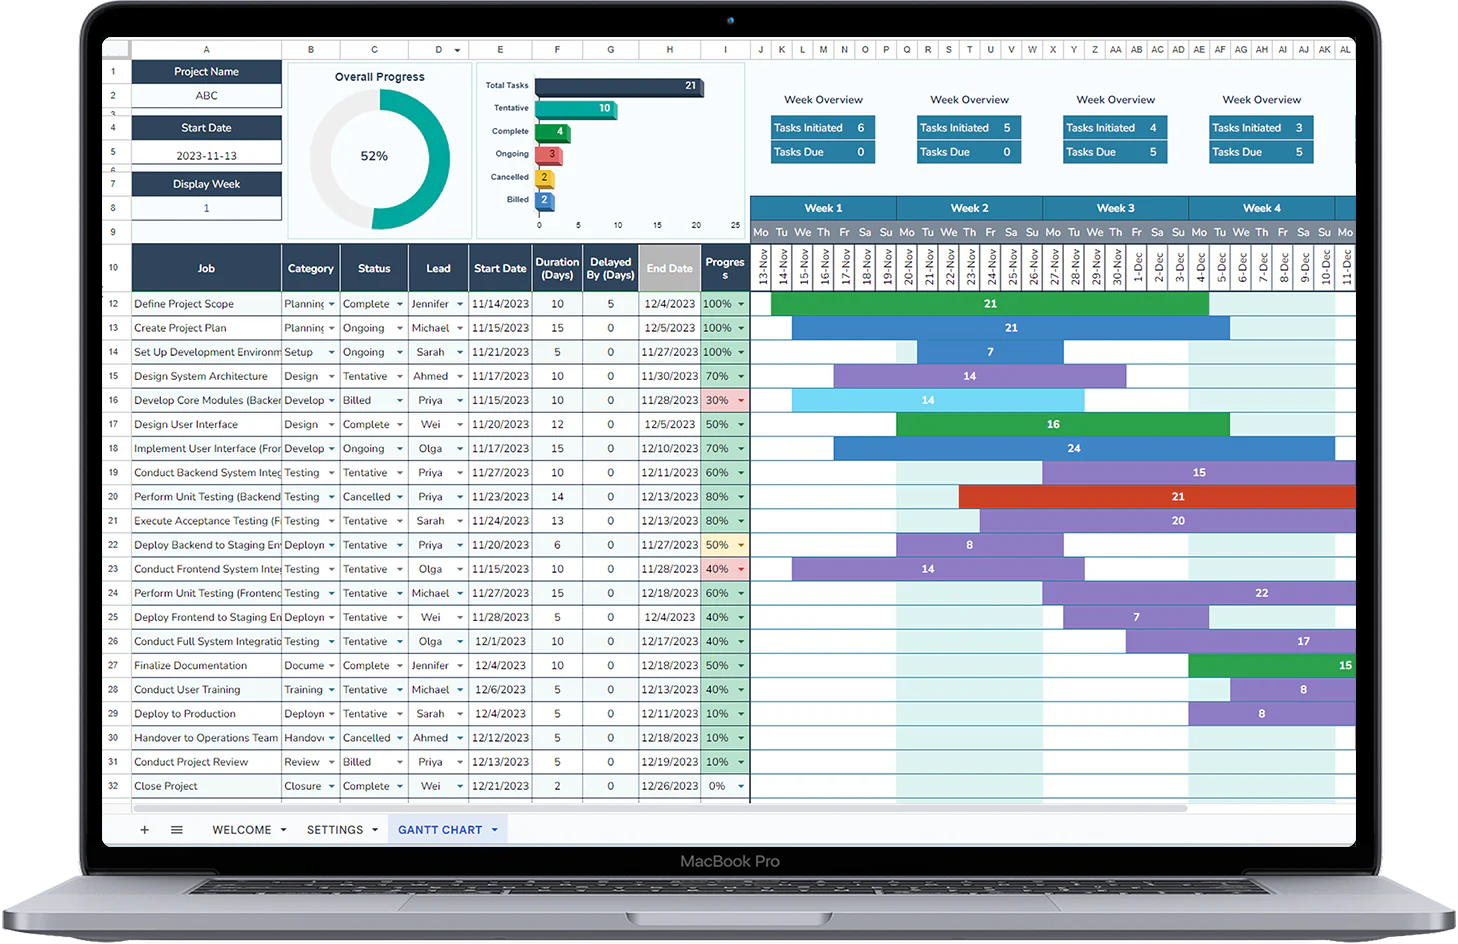Click the Tentative bar showing 10
The height and width of the screenshot is (944, 1458).
click(x=575, y=109)
